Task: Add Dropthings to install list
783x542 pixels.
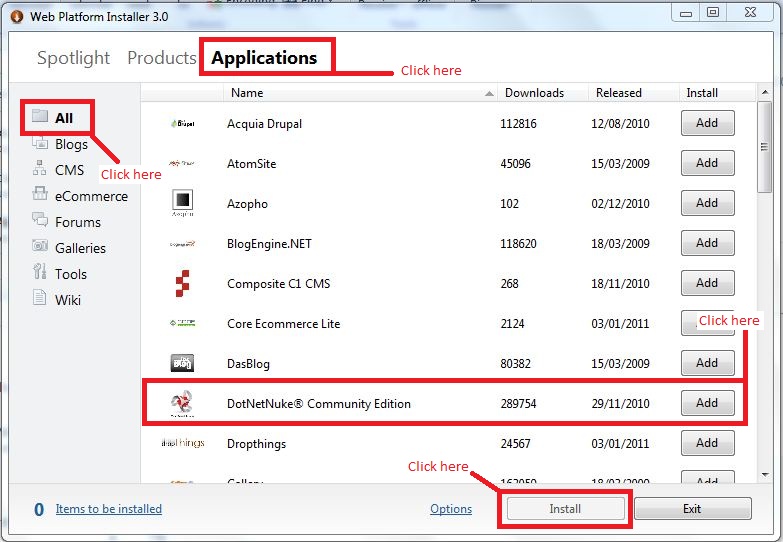Action: point(708,443)
